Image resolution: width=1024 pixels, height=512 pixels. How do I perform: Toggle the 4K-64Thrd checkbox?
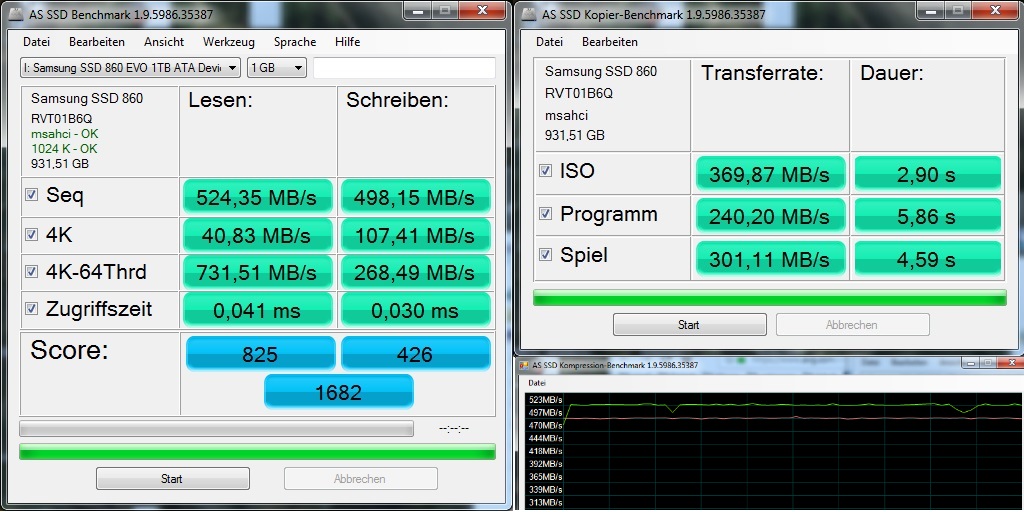click(x=31, y=272)
